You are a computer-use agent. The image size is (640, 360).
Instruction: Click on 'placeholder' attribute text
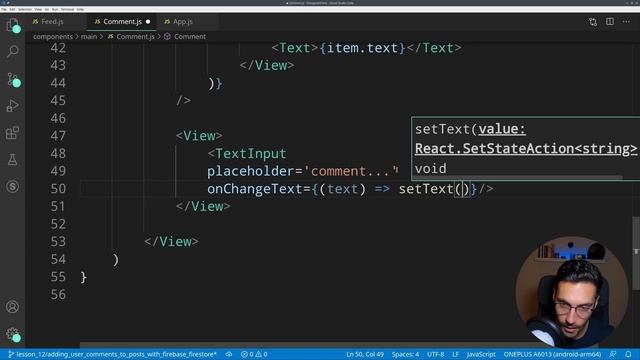click(251, 171)
